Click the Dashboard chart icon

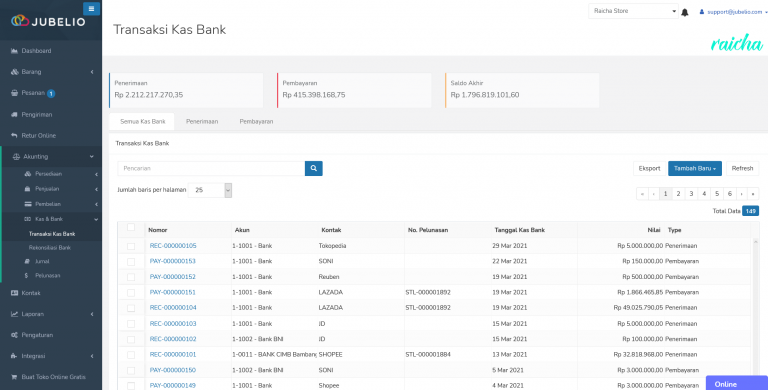14,51
